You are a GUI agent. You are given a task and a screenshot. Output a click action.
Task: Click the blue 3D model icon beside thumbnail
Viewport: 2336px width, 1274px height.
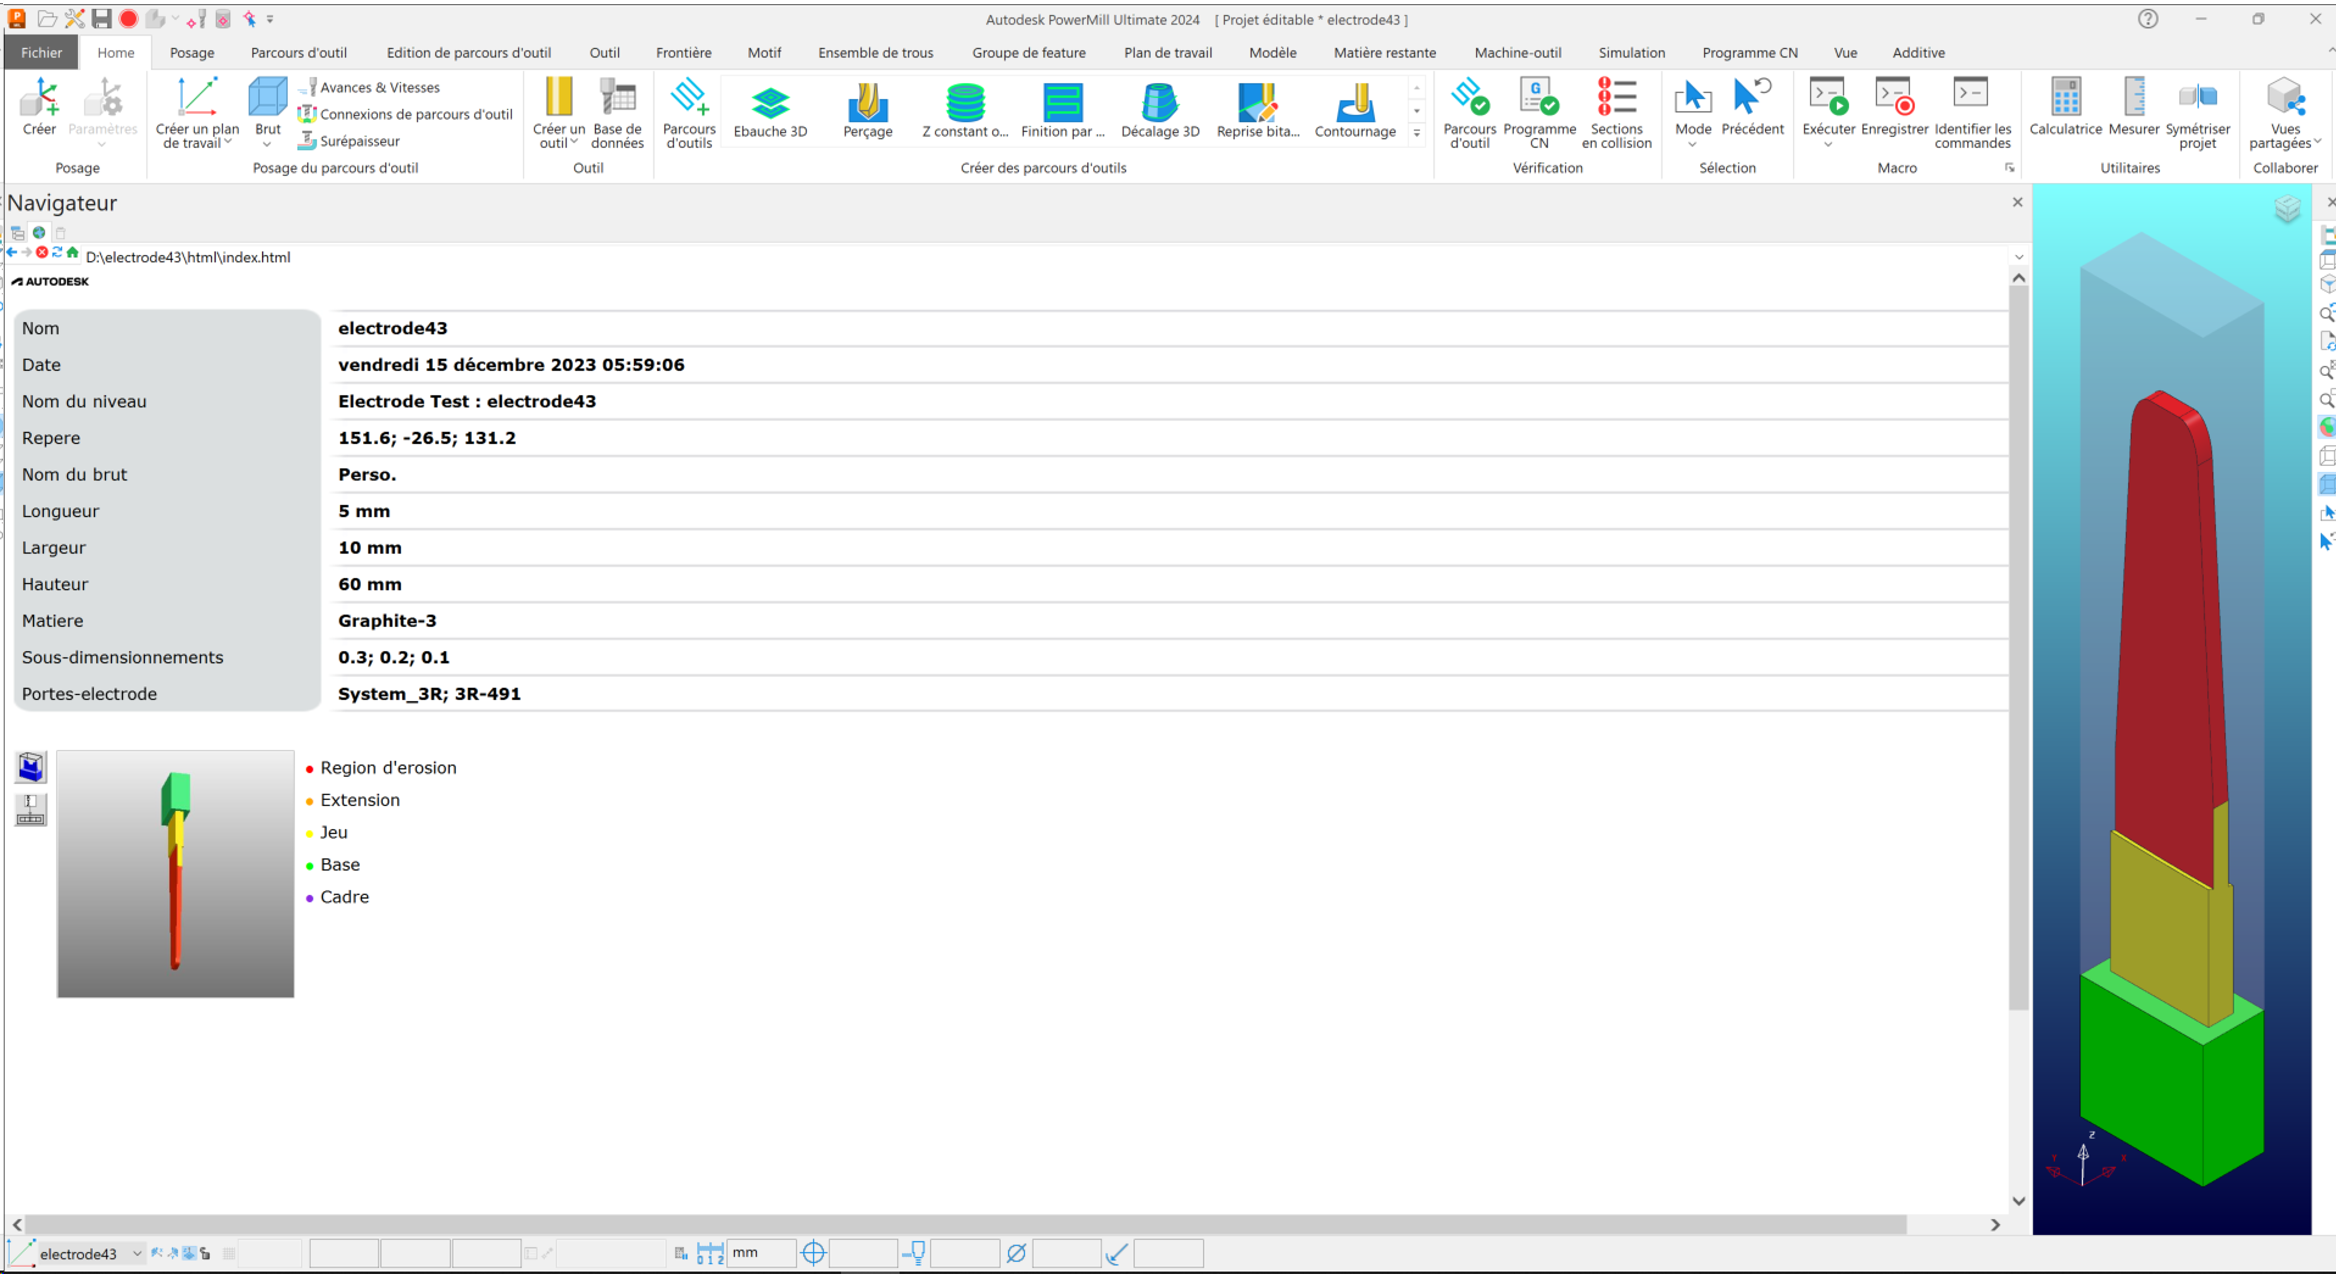click(31, 767)
